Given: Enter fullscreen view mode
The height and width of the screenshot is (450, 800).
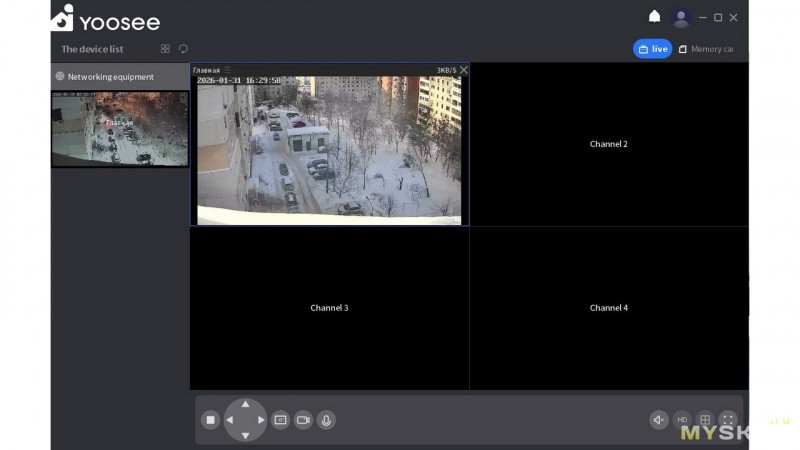Looking at the screenshot, I should pos(728,420).
